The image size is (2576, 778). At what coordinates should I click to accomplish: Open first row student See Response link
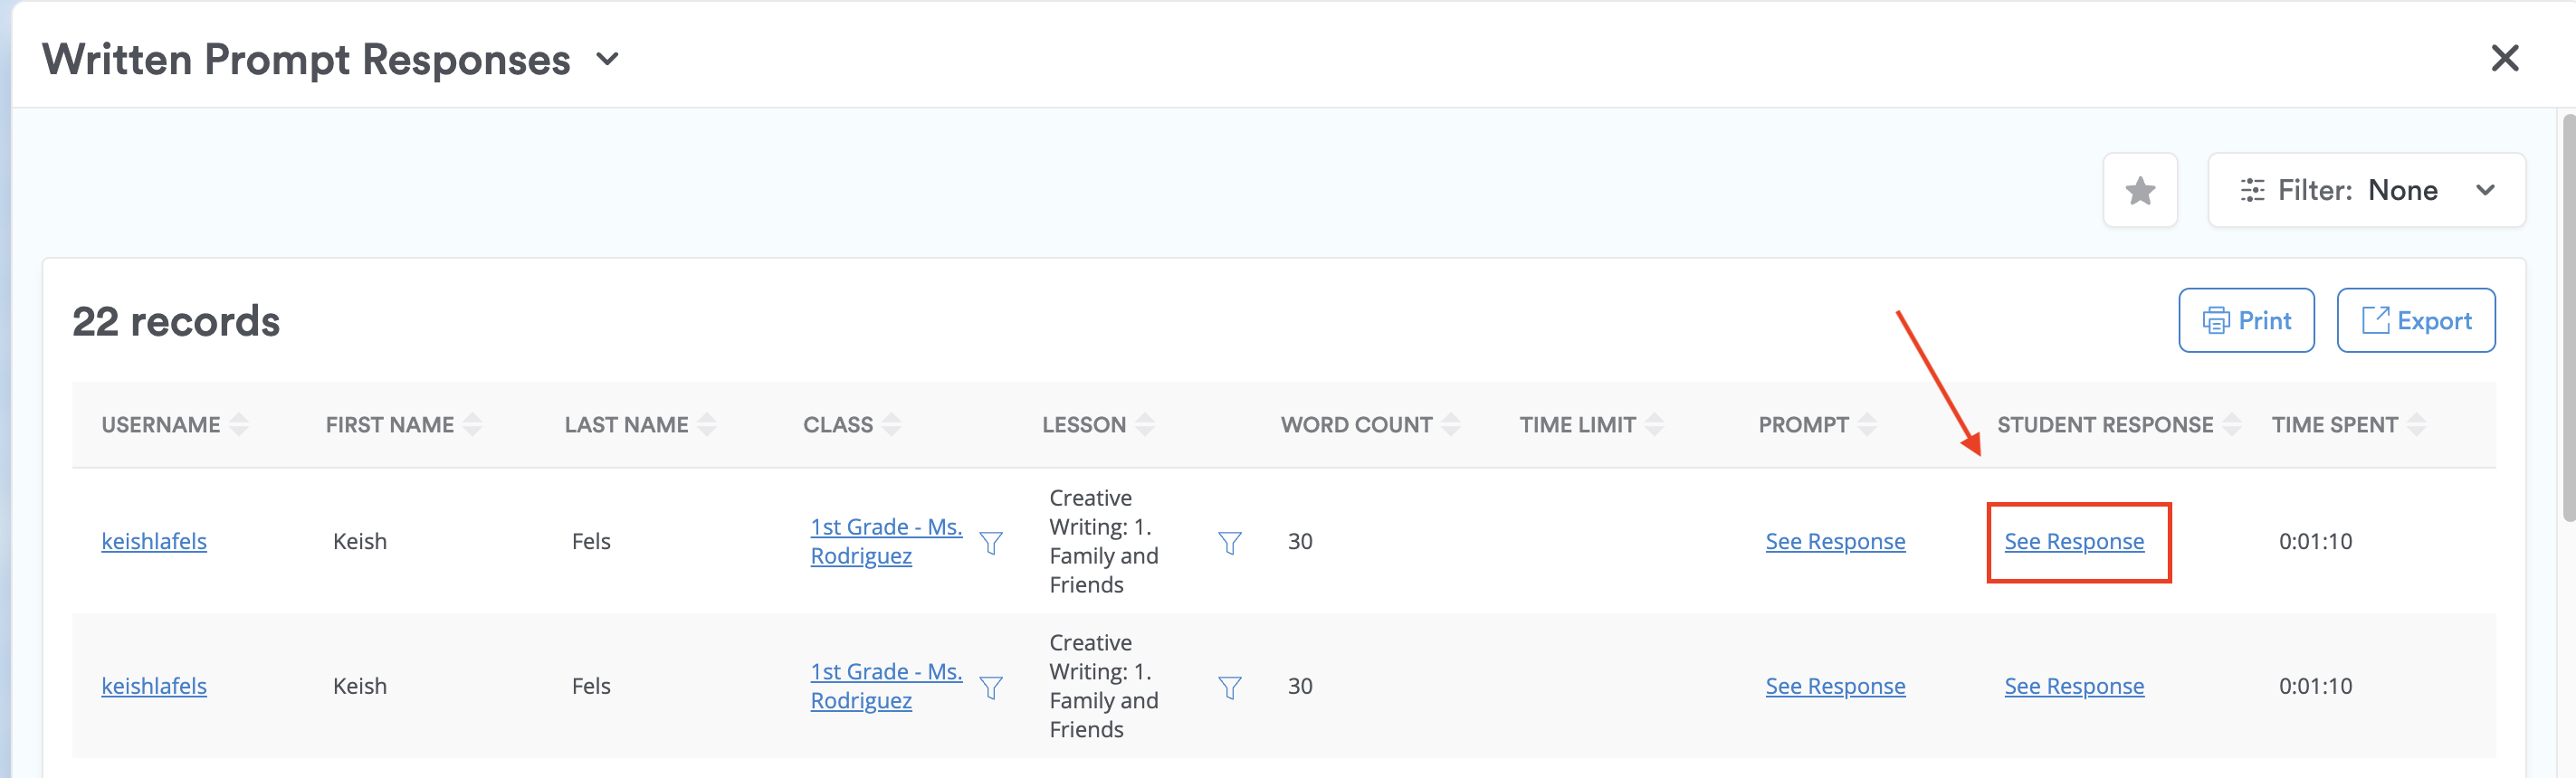tap(2073, 541)
